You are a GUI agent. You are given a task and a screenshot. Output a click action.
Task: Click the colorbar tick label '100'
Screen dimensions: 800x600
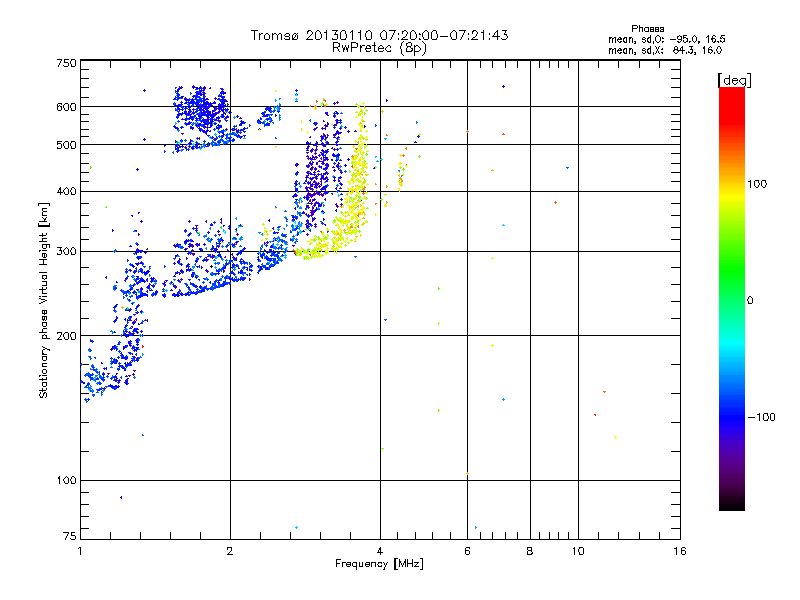757,184
